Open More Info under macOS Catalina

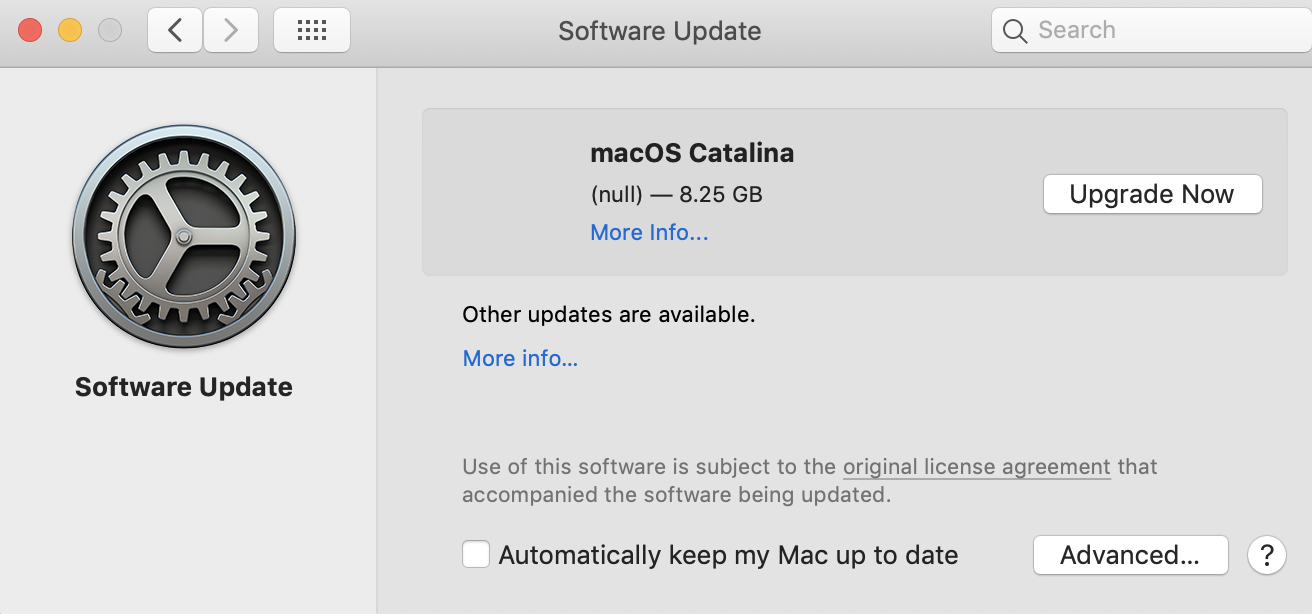tap(649, 233)
